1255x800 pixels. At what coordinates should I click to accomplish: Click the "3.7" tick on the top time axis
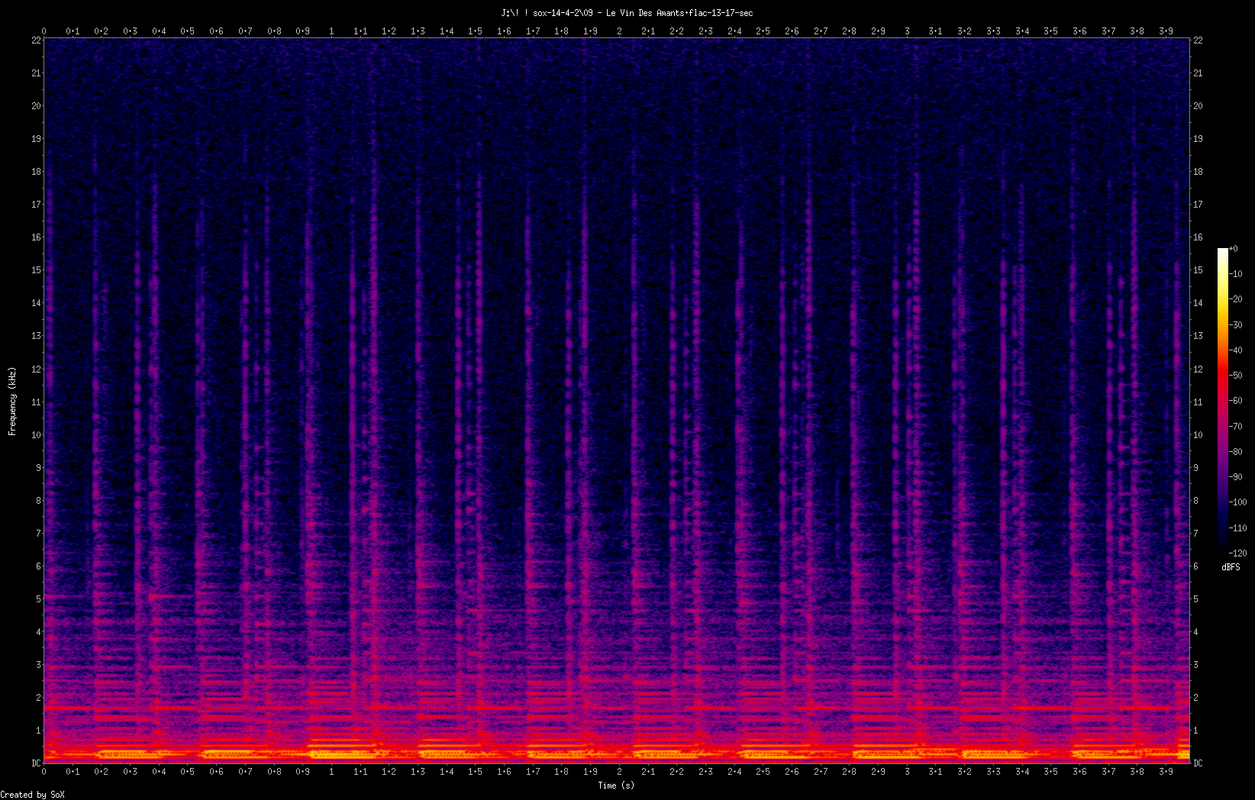[1108, 31]
